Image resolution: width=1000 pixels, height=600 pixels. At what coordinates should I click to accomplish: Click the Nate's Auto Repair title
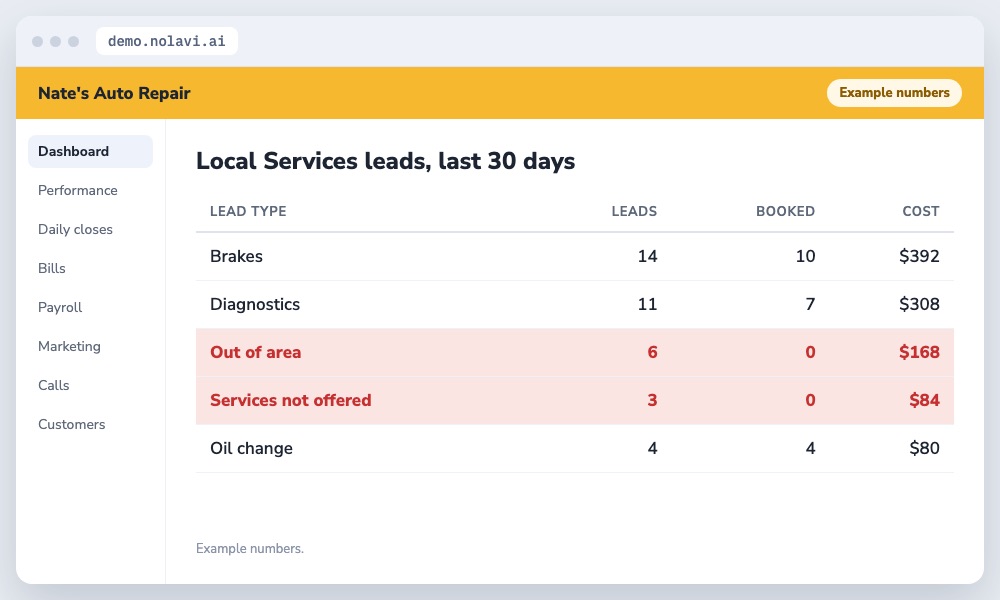tap(114, 93)
